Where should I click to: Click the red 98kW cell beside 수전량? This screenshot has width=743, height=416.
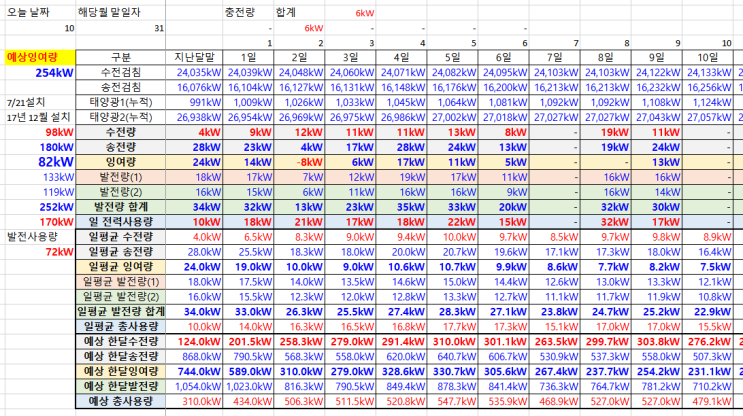tap(40, 132)
